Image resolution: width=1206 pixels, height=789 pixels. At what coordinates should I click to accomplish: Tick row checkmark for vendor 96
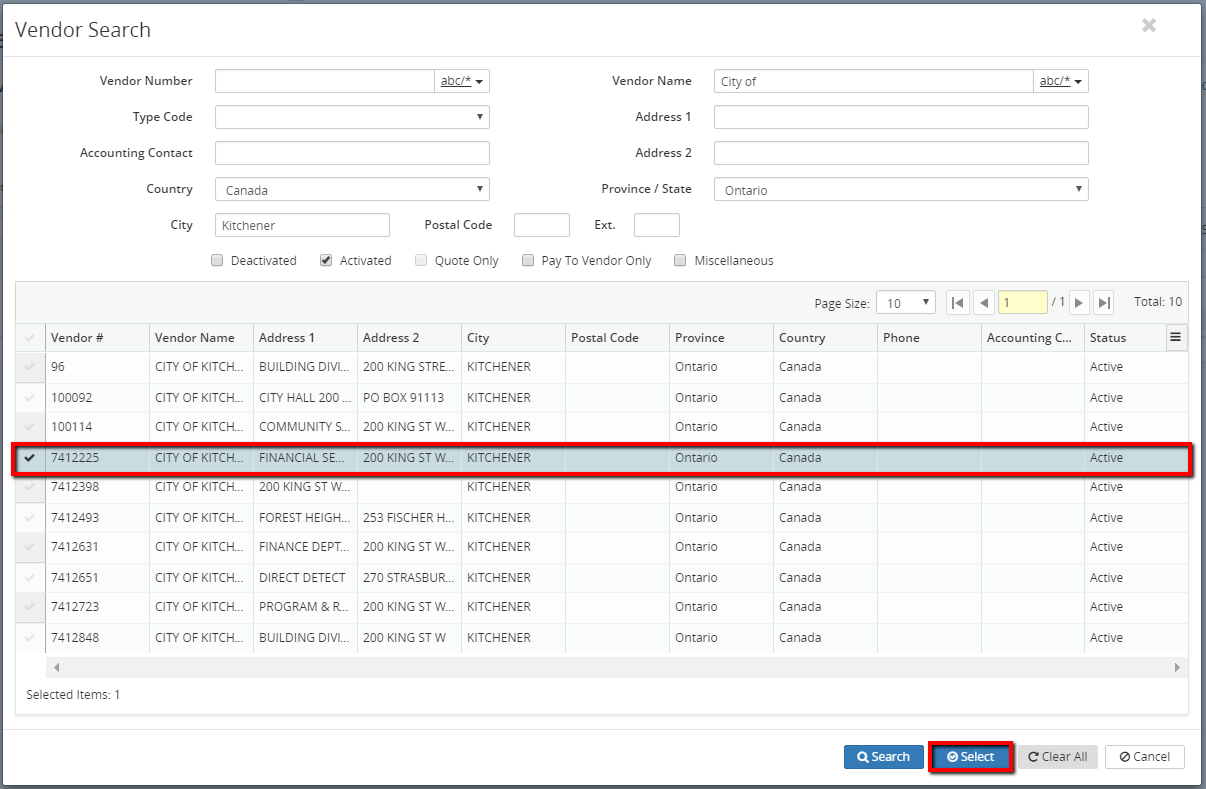click(x=29, y=367)
